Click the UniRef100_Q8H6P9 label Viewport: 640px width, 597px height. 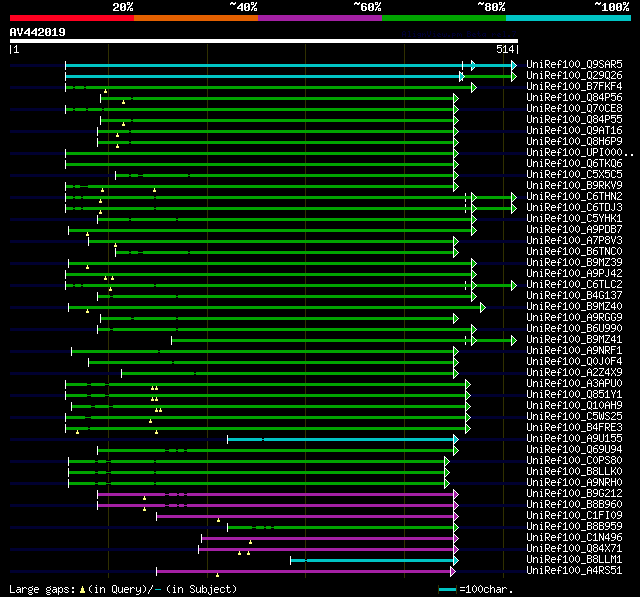574,142
